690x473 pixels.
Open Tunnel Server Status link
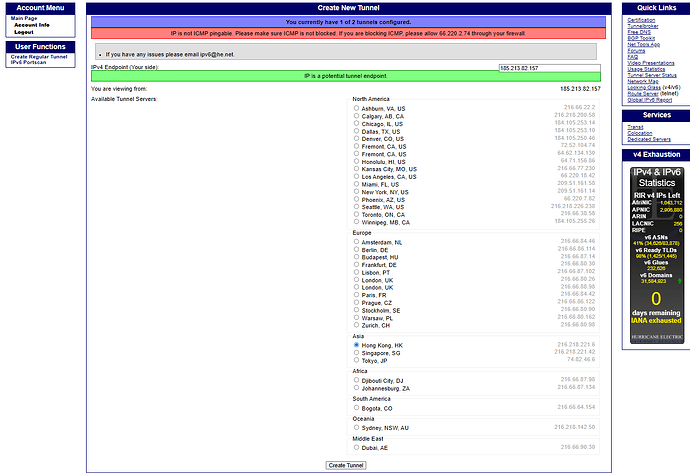tap(652, 75)
